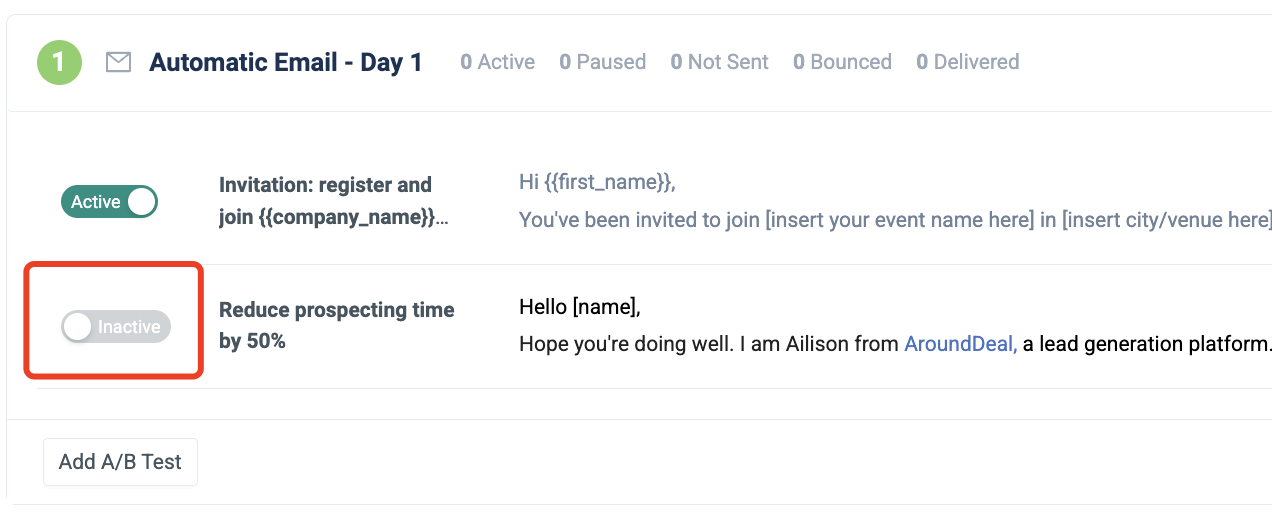Follow the AroundDeal hyperlink

click(960, 344)
